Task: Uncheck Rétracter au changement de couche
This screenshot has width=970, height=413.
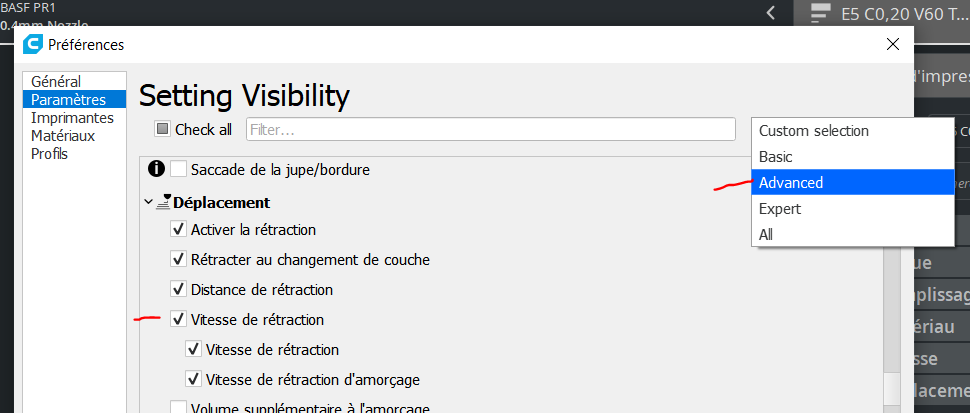Action: (178, 259)
